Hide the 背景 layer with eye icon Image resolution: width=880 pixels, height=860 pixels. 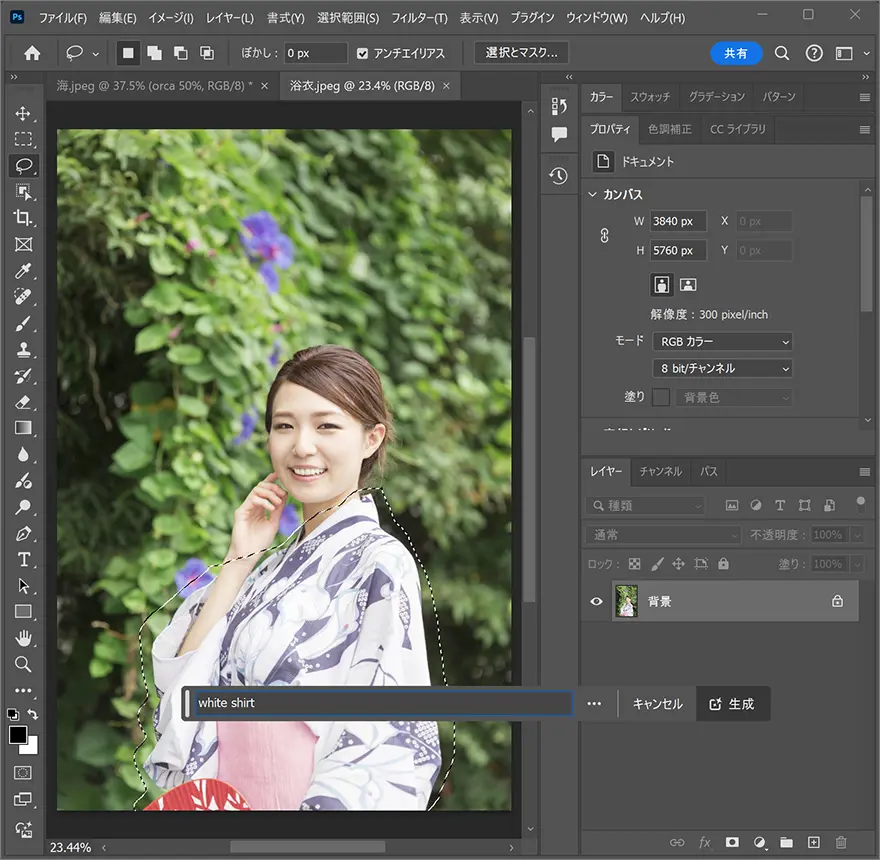(596, 602)
